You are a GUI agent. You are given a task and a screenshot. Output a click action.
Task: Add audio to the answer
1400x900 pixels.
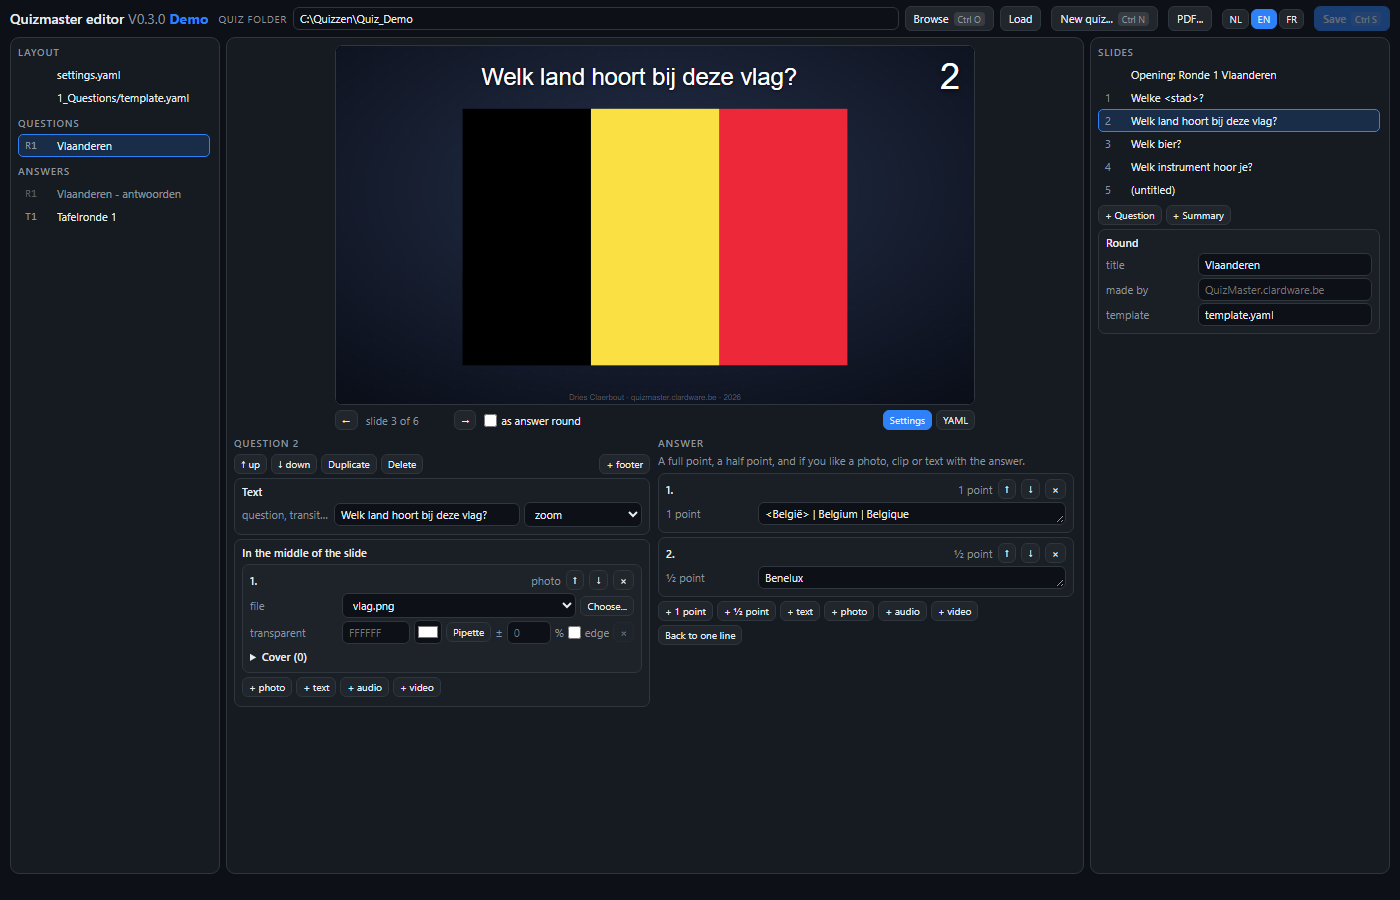pos(902,612)
